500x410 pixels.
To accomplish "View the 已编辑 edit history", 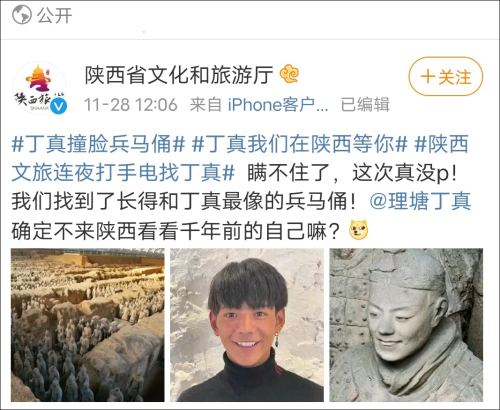I will tap(365, 105).
